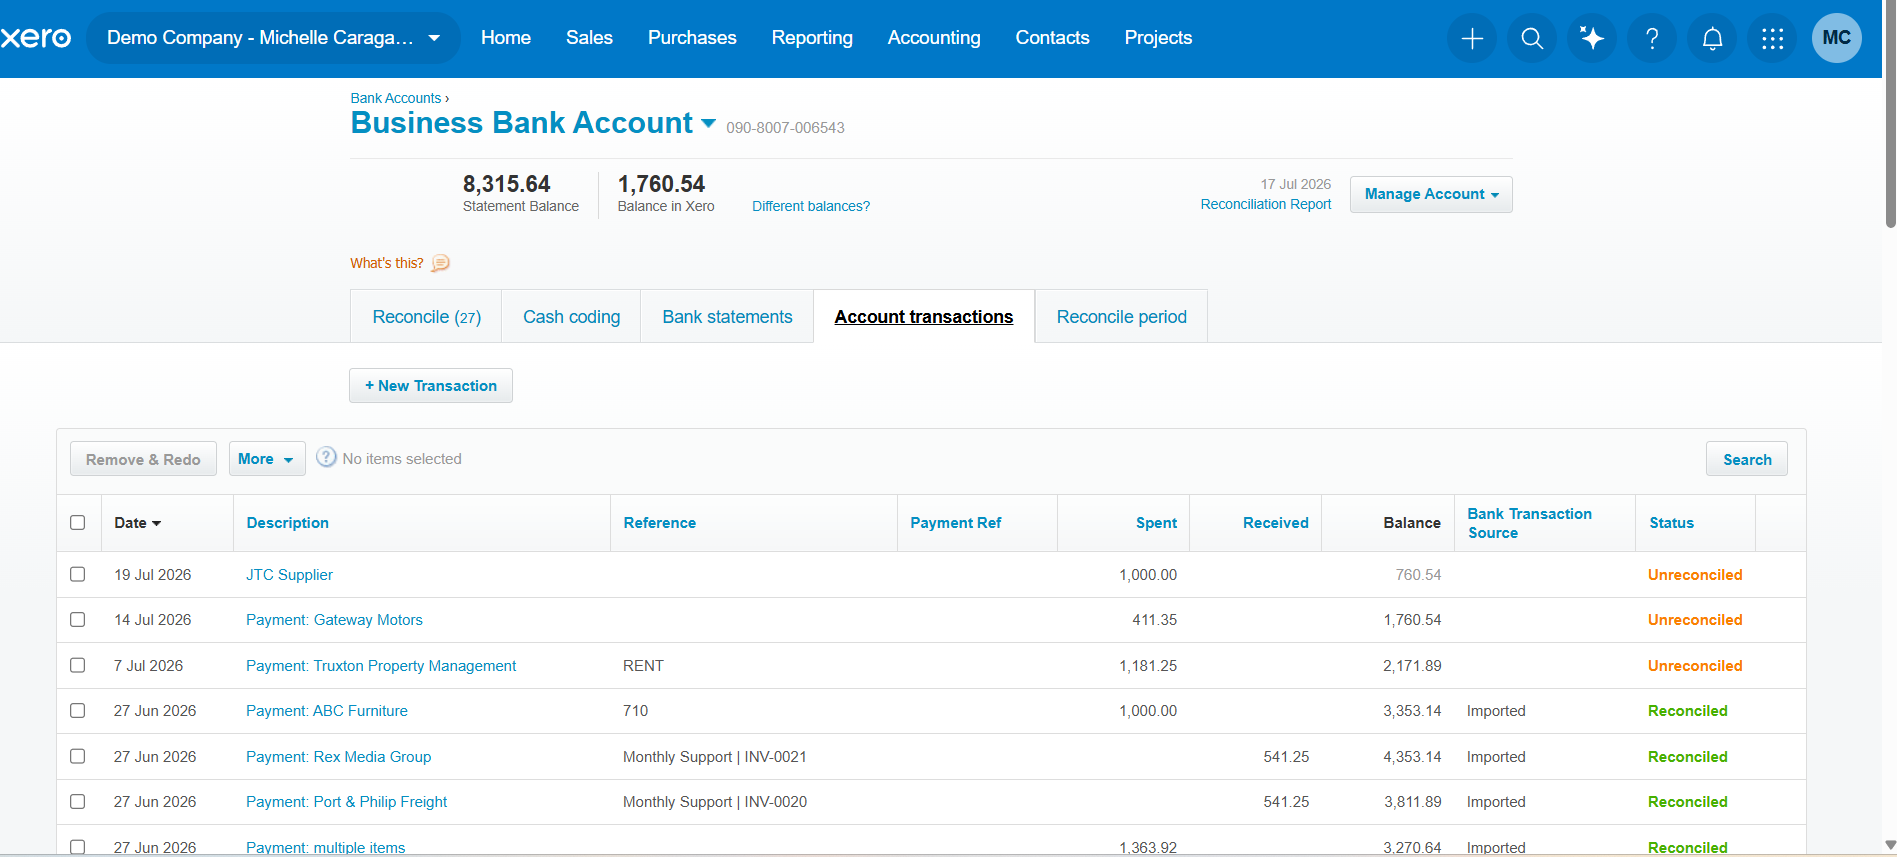Click the Unreconciled status for JTC Supplier

pyautogui.click(x=1695, y=575)
